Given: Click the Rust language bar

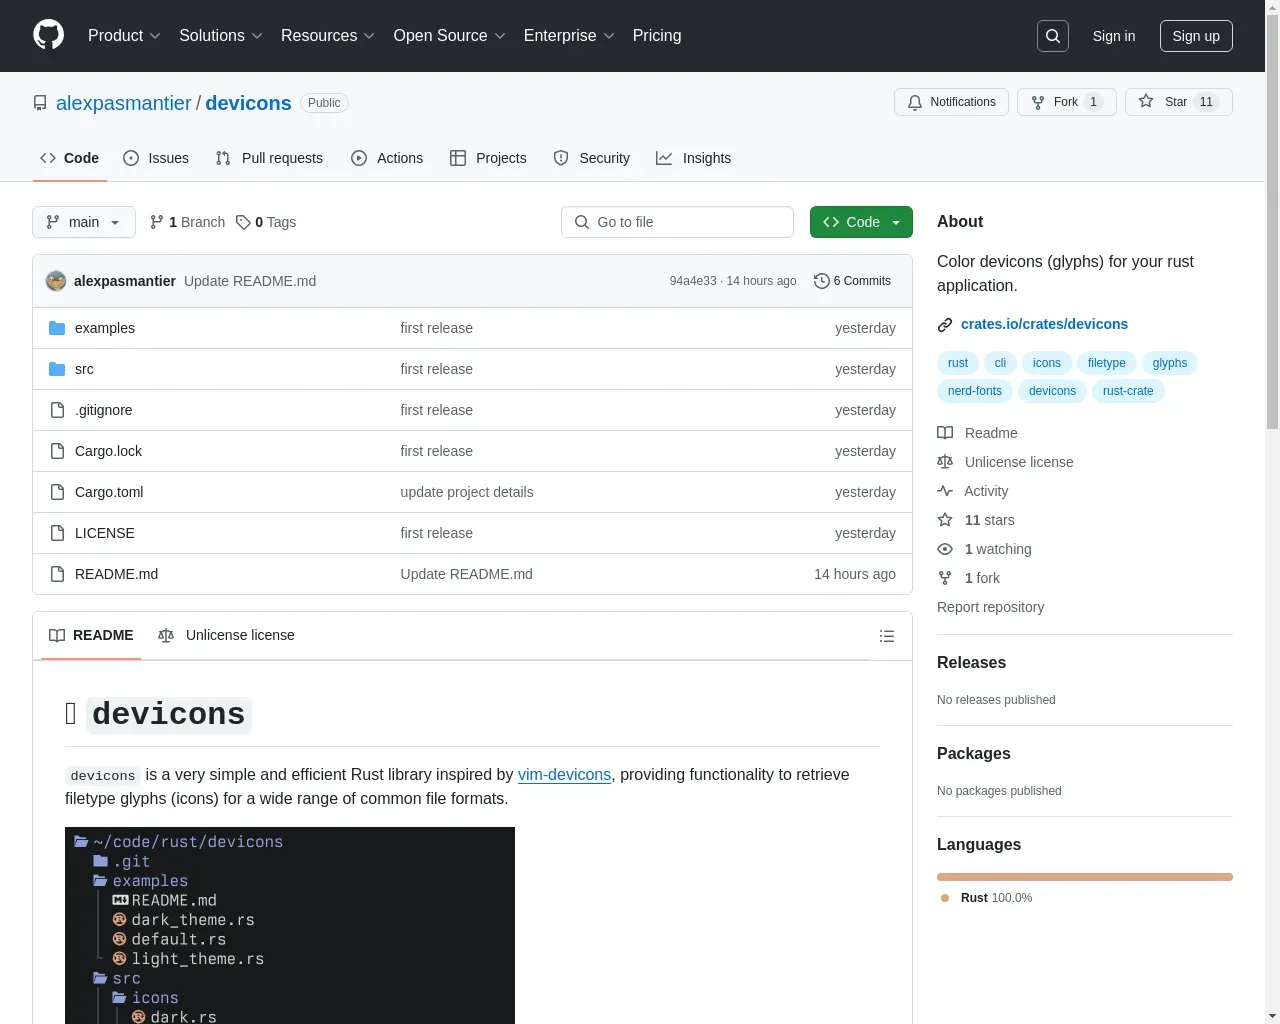Looking at the screenshot, I should [1085, 877].
